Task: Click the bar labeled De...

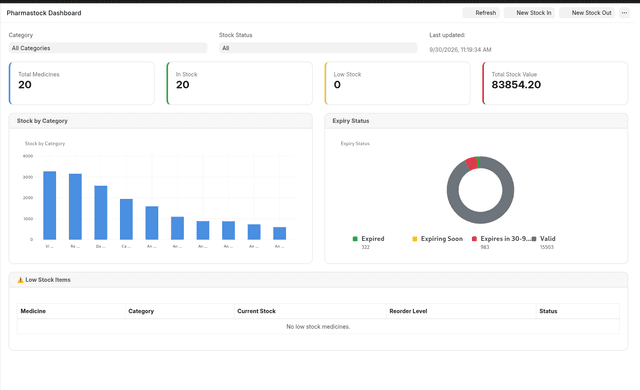Action: (x=101, y=213)
